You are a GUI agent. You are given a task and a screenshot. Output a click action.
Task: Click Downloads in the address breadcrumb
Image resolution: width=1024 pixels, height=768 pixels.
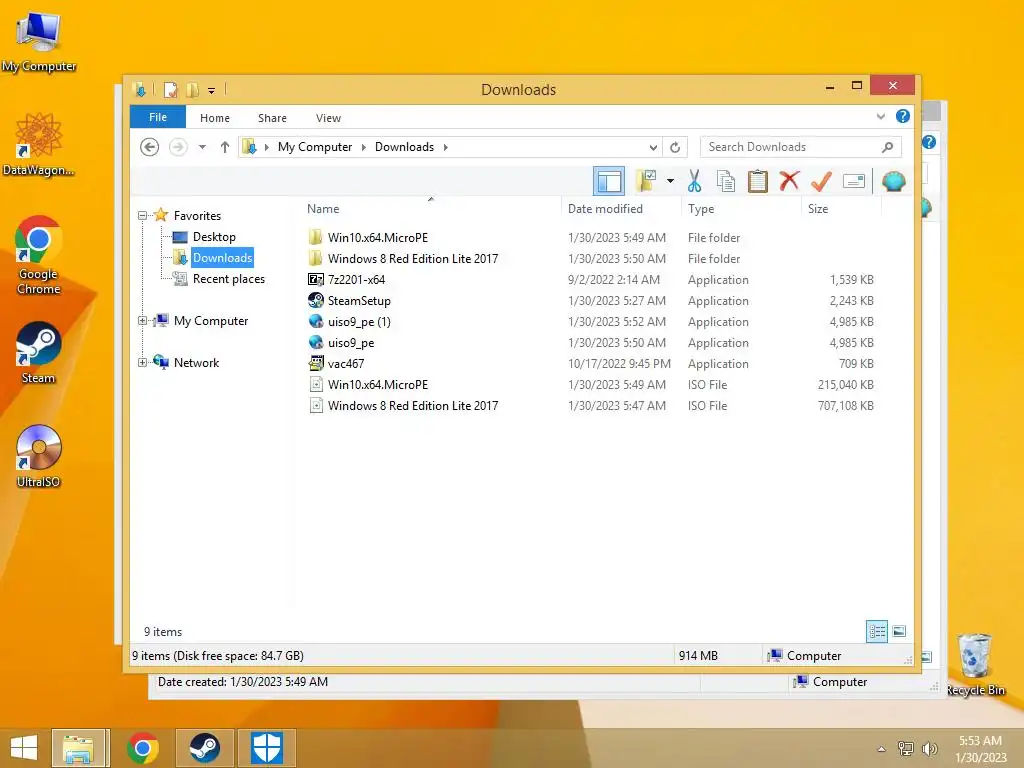coord(404,147)
